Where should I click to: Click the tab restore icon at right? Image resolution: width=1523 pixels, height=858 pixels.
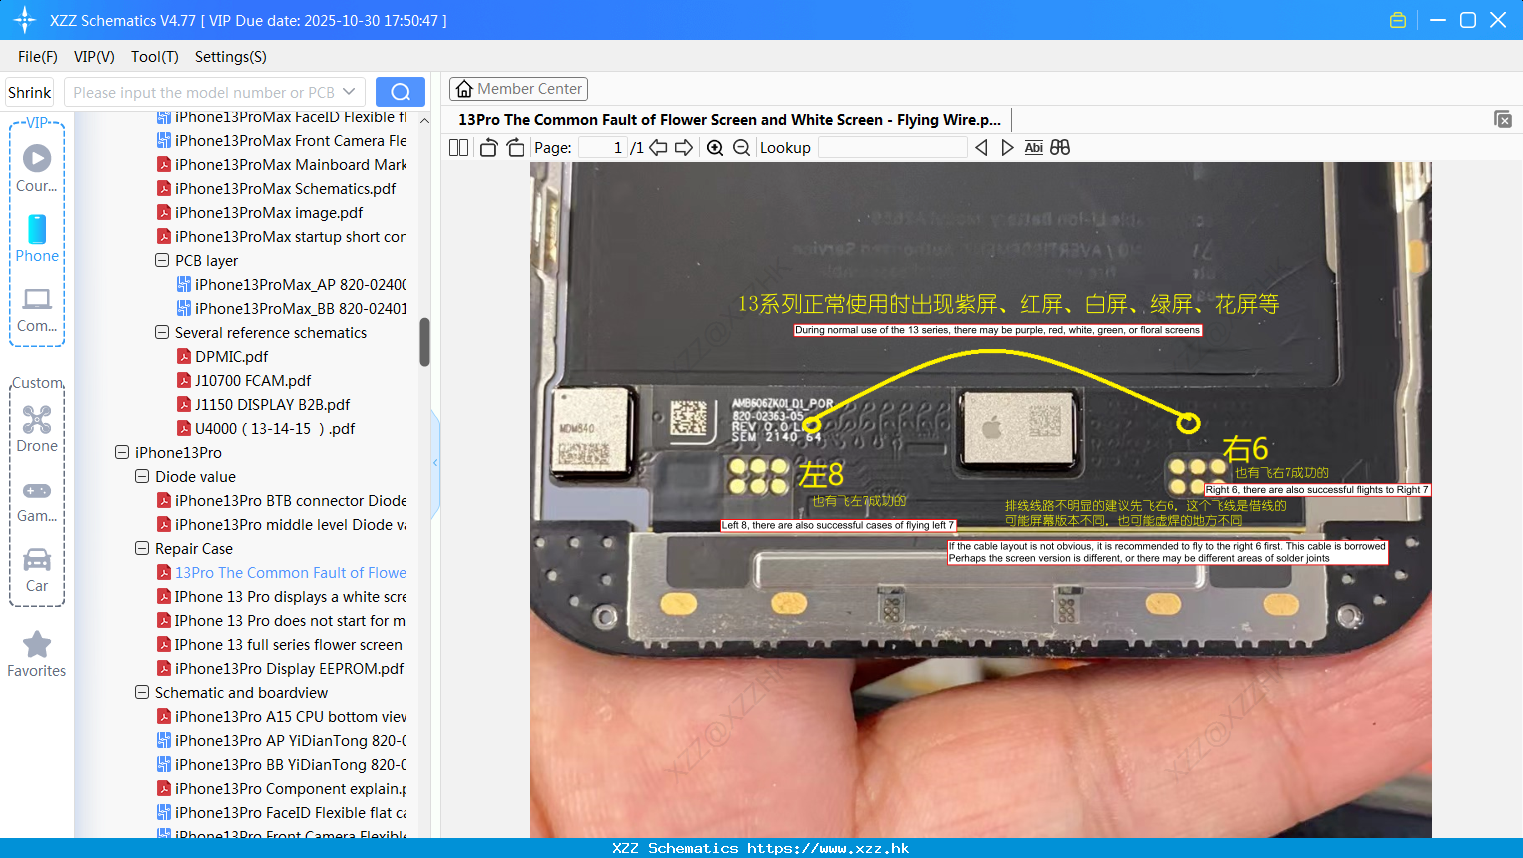[1503, 119]
